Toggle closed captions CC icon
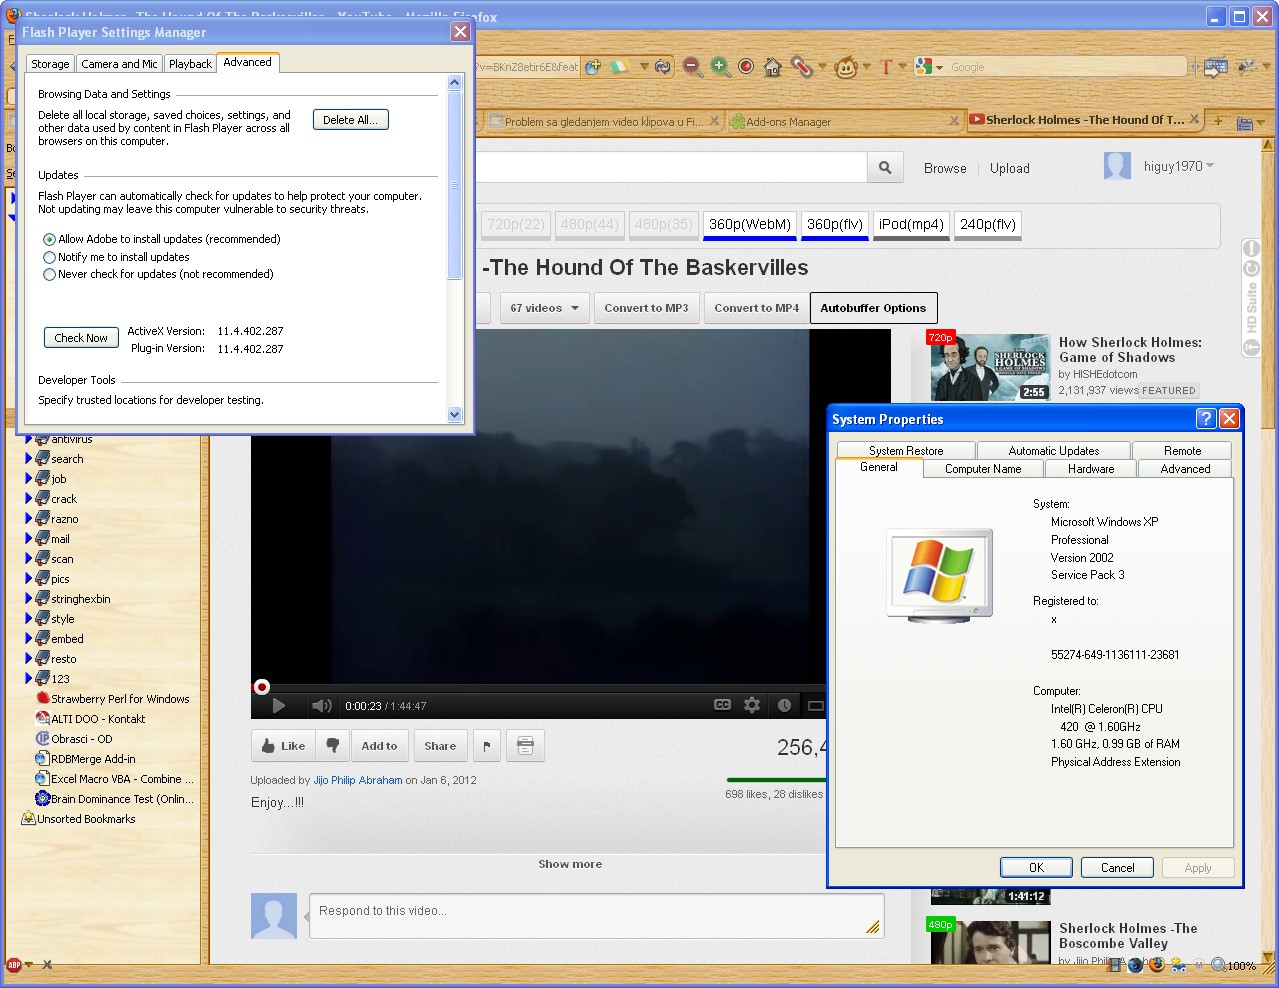This screenshot has width=1279, height=988. click(722, 705)
